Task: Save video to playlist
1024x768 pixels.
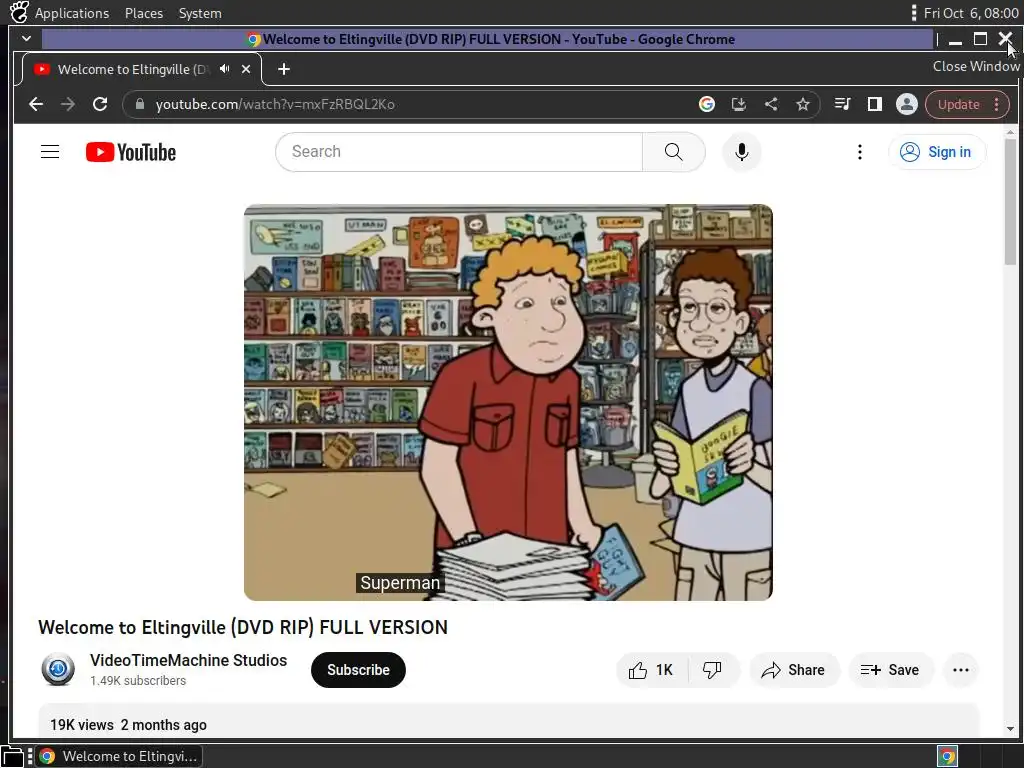Action: click(x=890, y=670)
